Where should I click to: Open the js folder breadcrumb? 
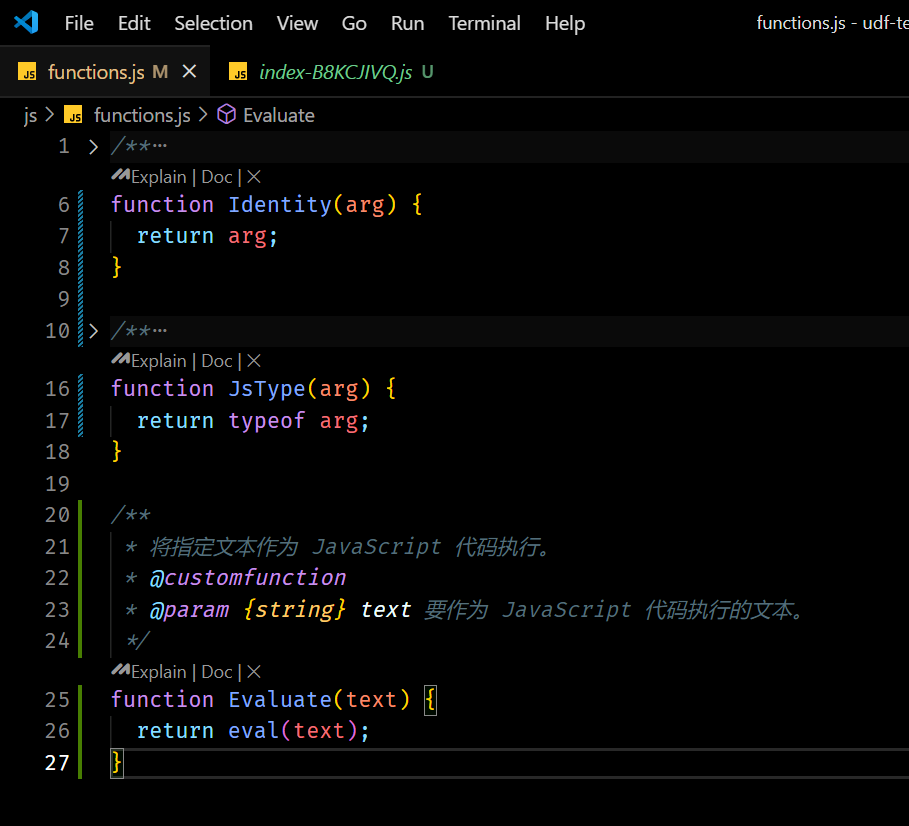tap(30, 115)
